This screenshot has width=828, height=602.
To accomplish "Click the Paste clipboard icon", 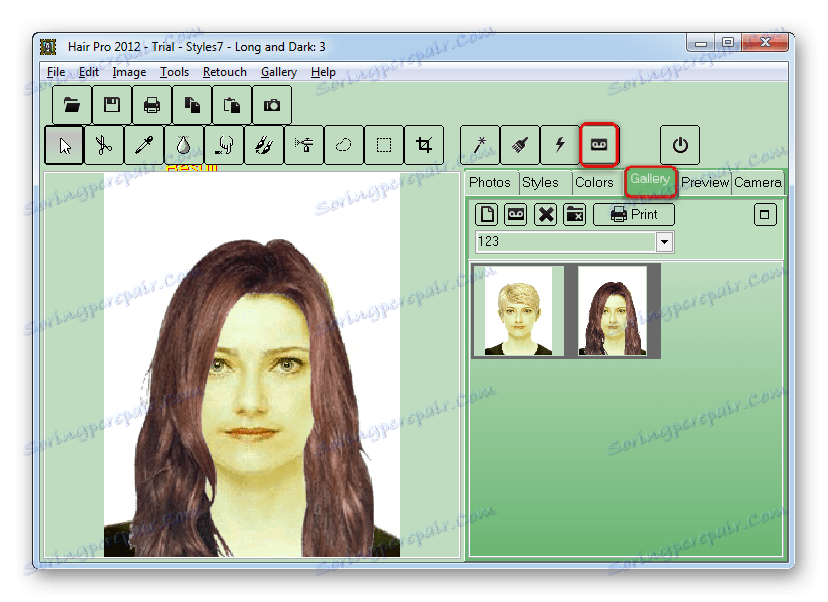I will coord(232,105).
